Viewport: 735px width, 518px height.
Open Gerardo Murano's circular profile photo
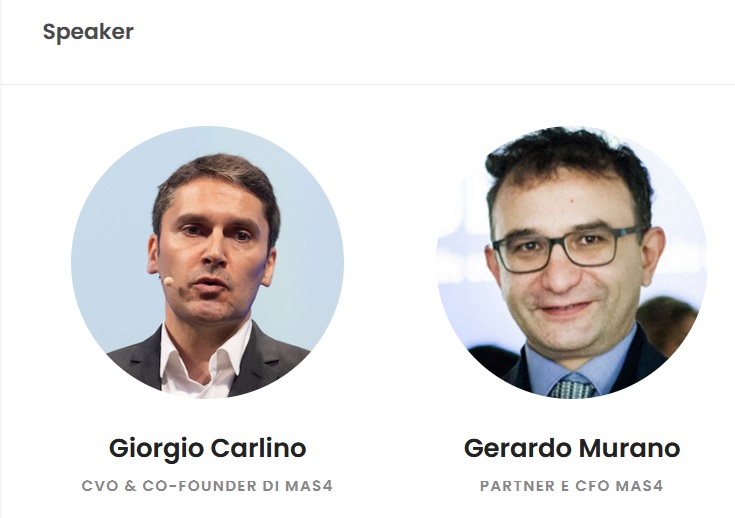[x=572, y=262]
